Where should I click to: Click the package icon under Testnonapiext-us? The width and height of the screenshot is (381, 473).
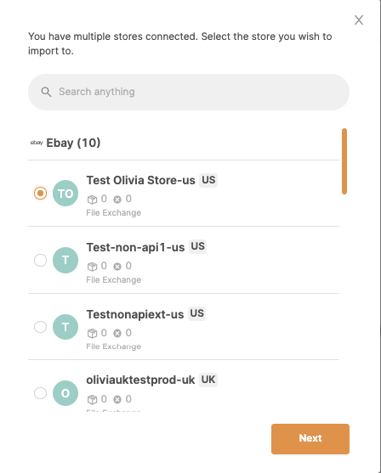pyautogui.click(x=92, y=333)
